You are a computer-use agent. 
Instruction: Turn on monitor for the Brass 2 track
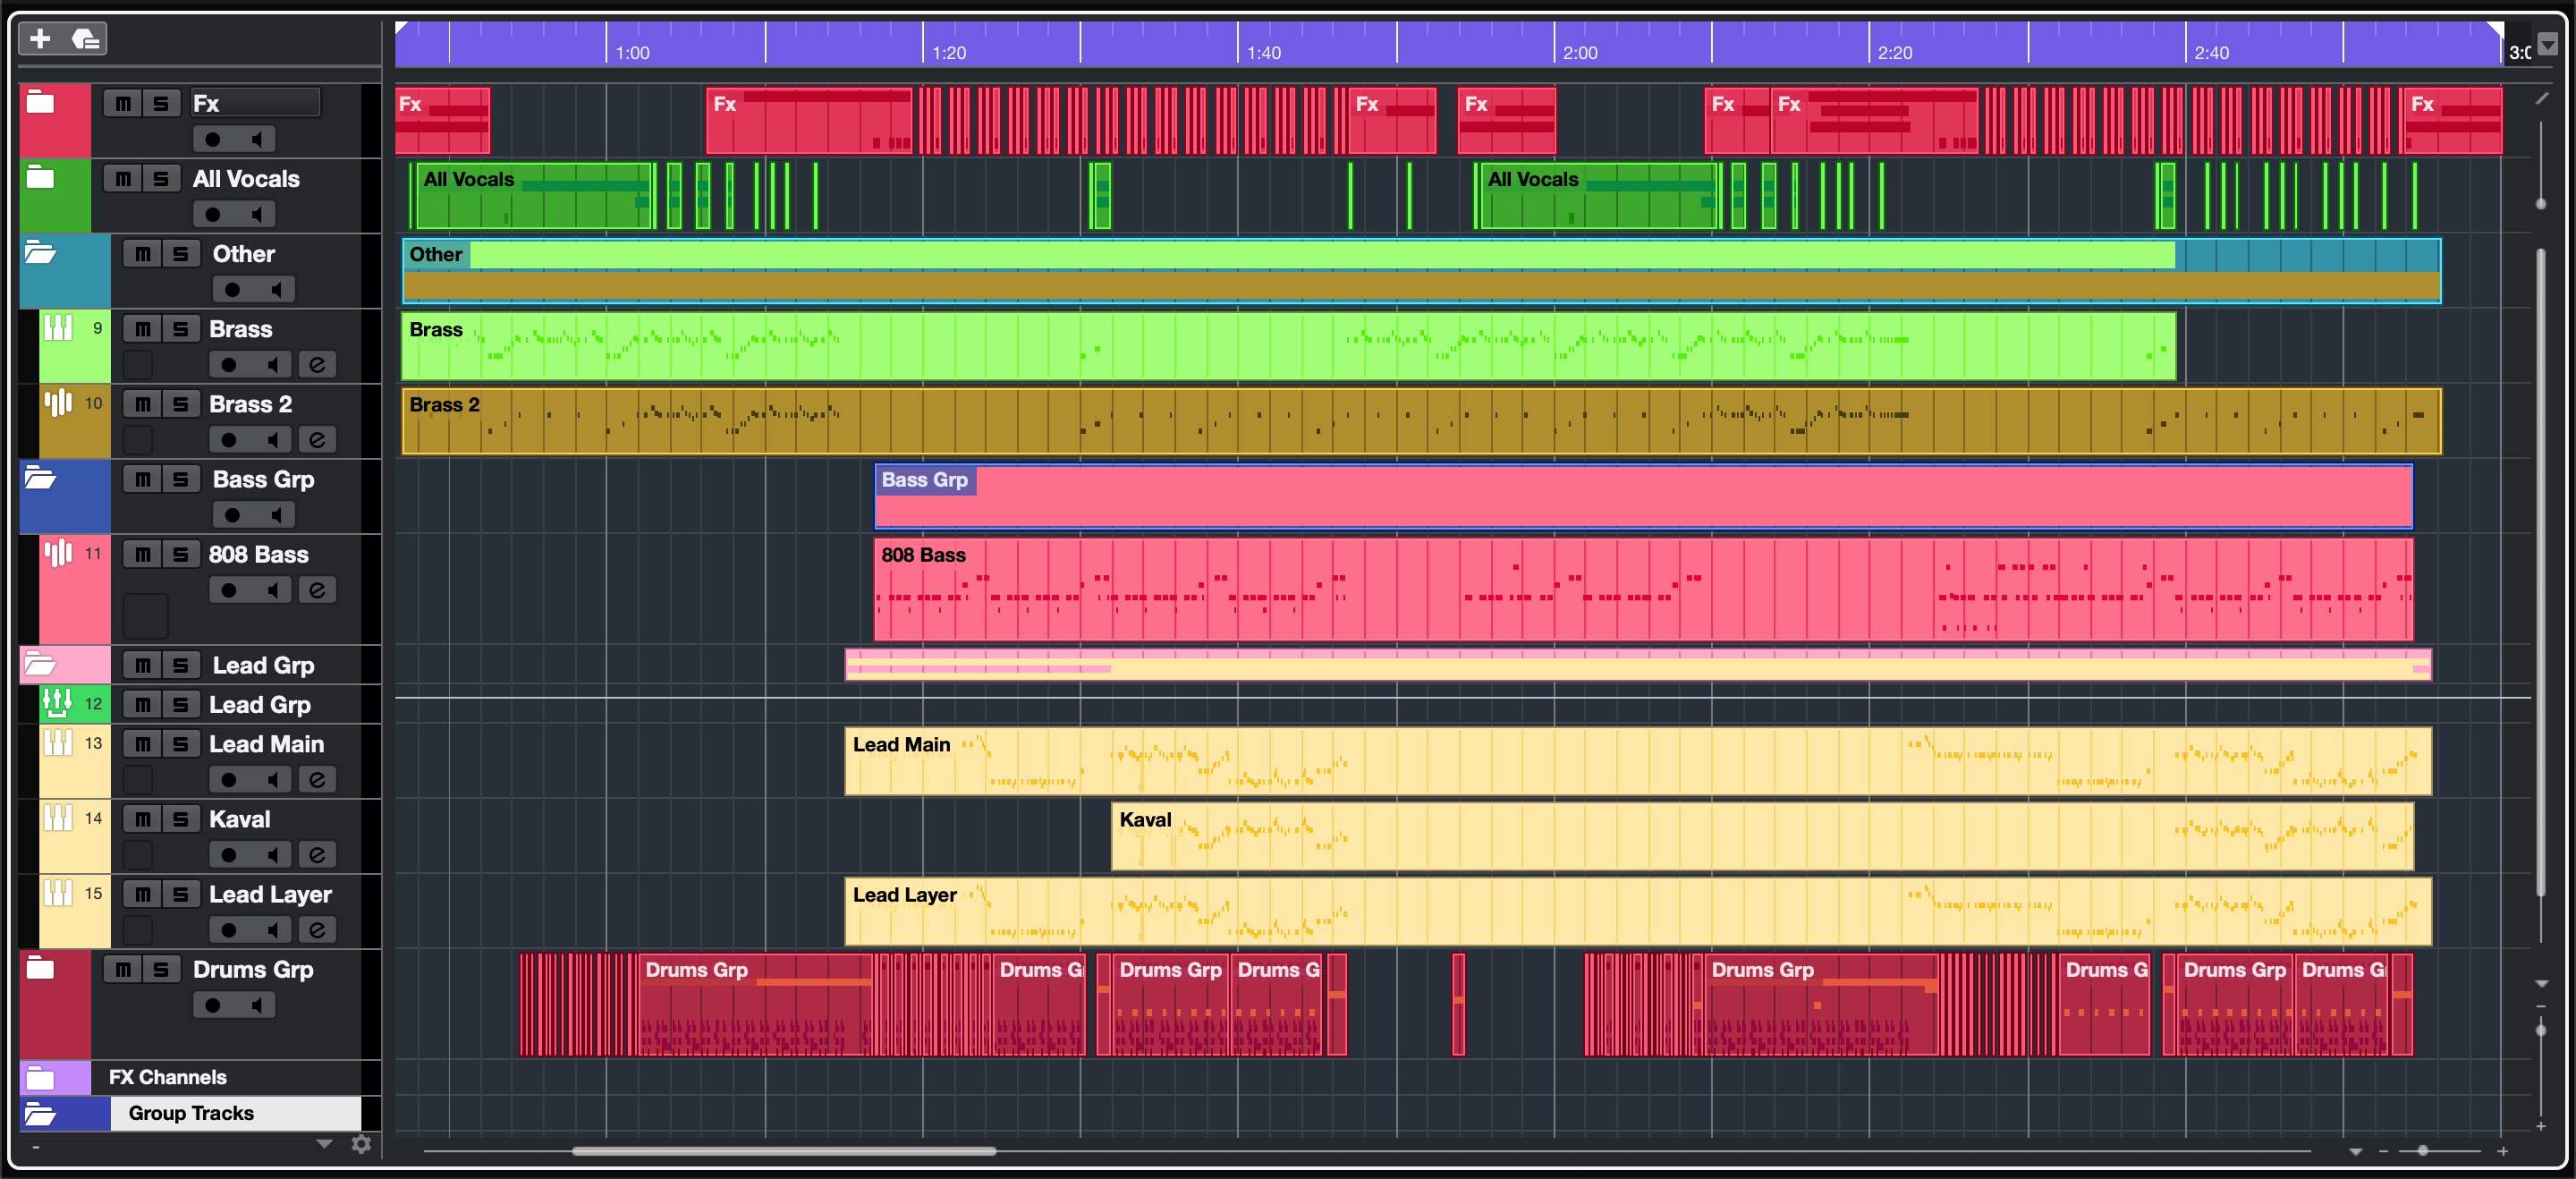coord(272,440)
